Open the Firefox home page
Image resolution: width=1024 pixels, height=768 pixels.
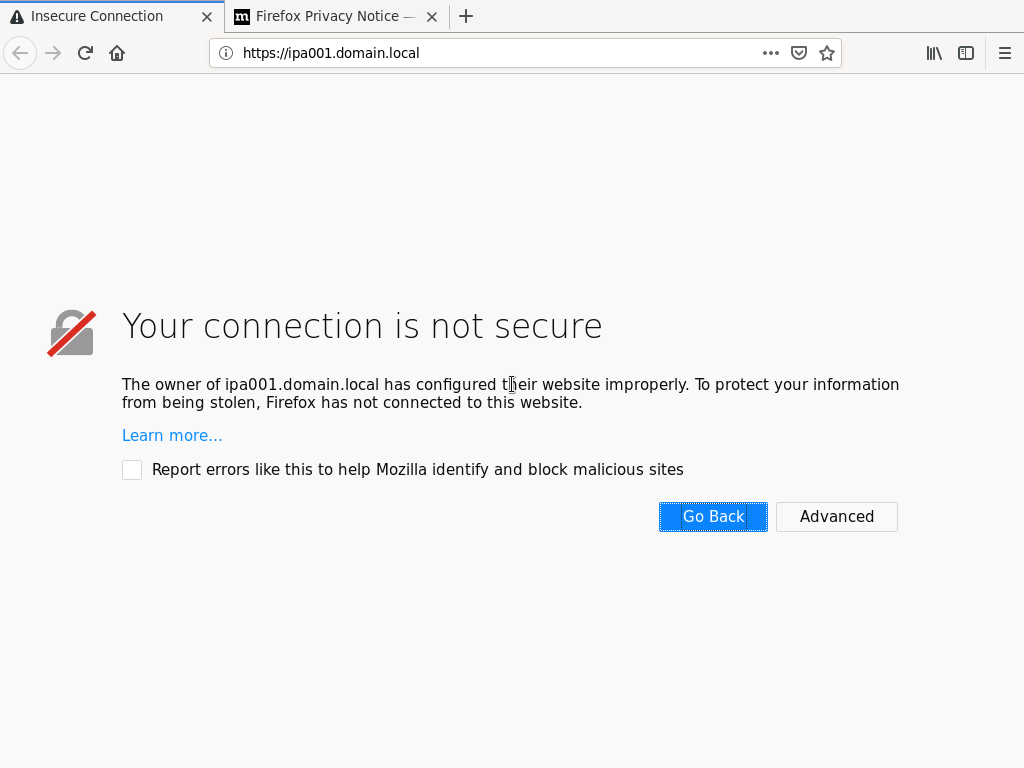[117, 54]
